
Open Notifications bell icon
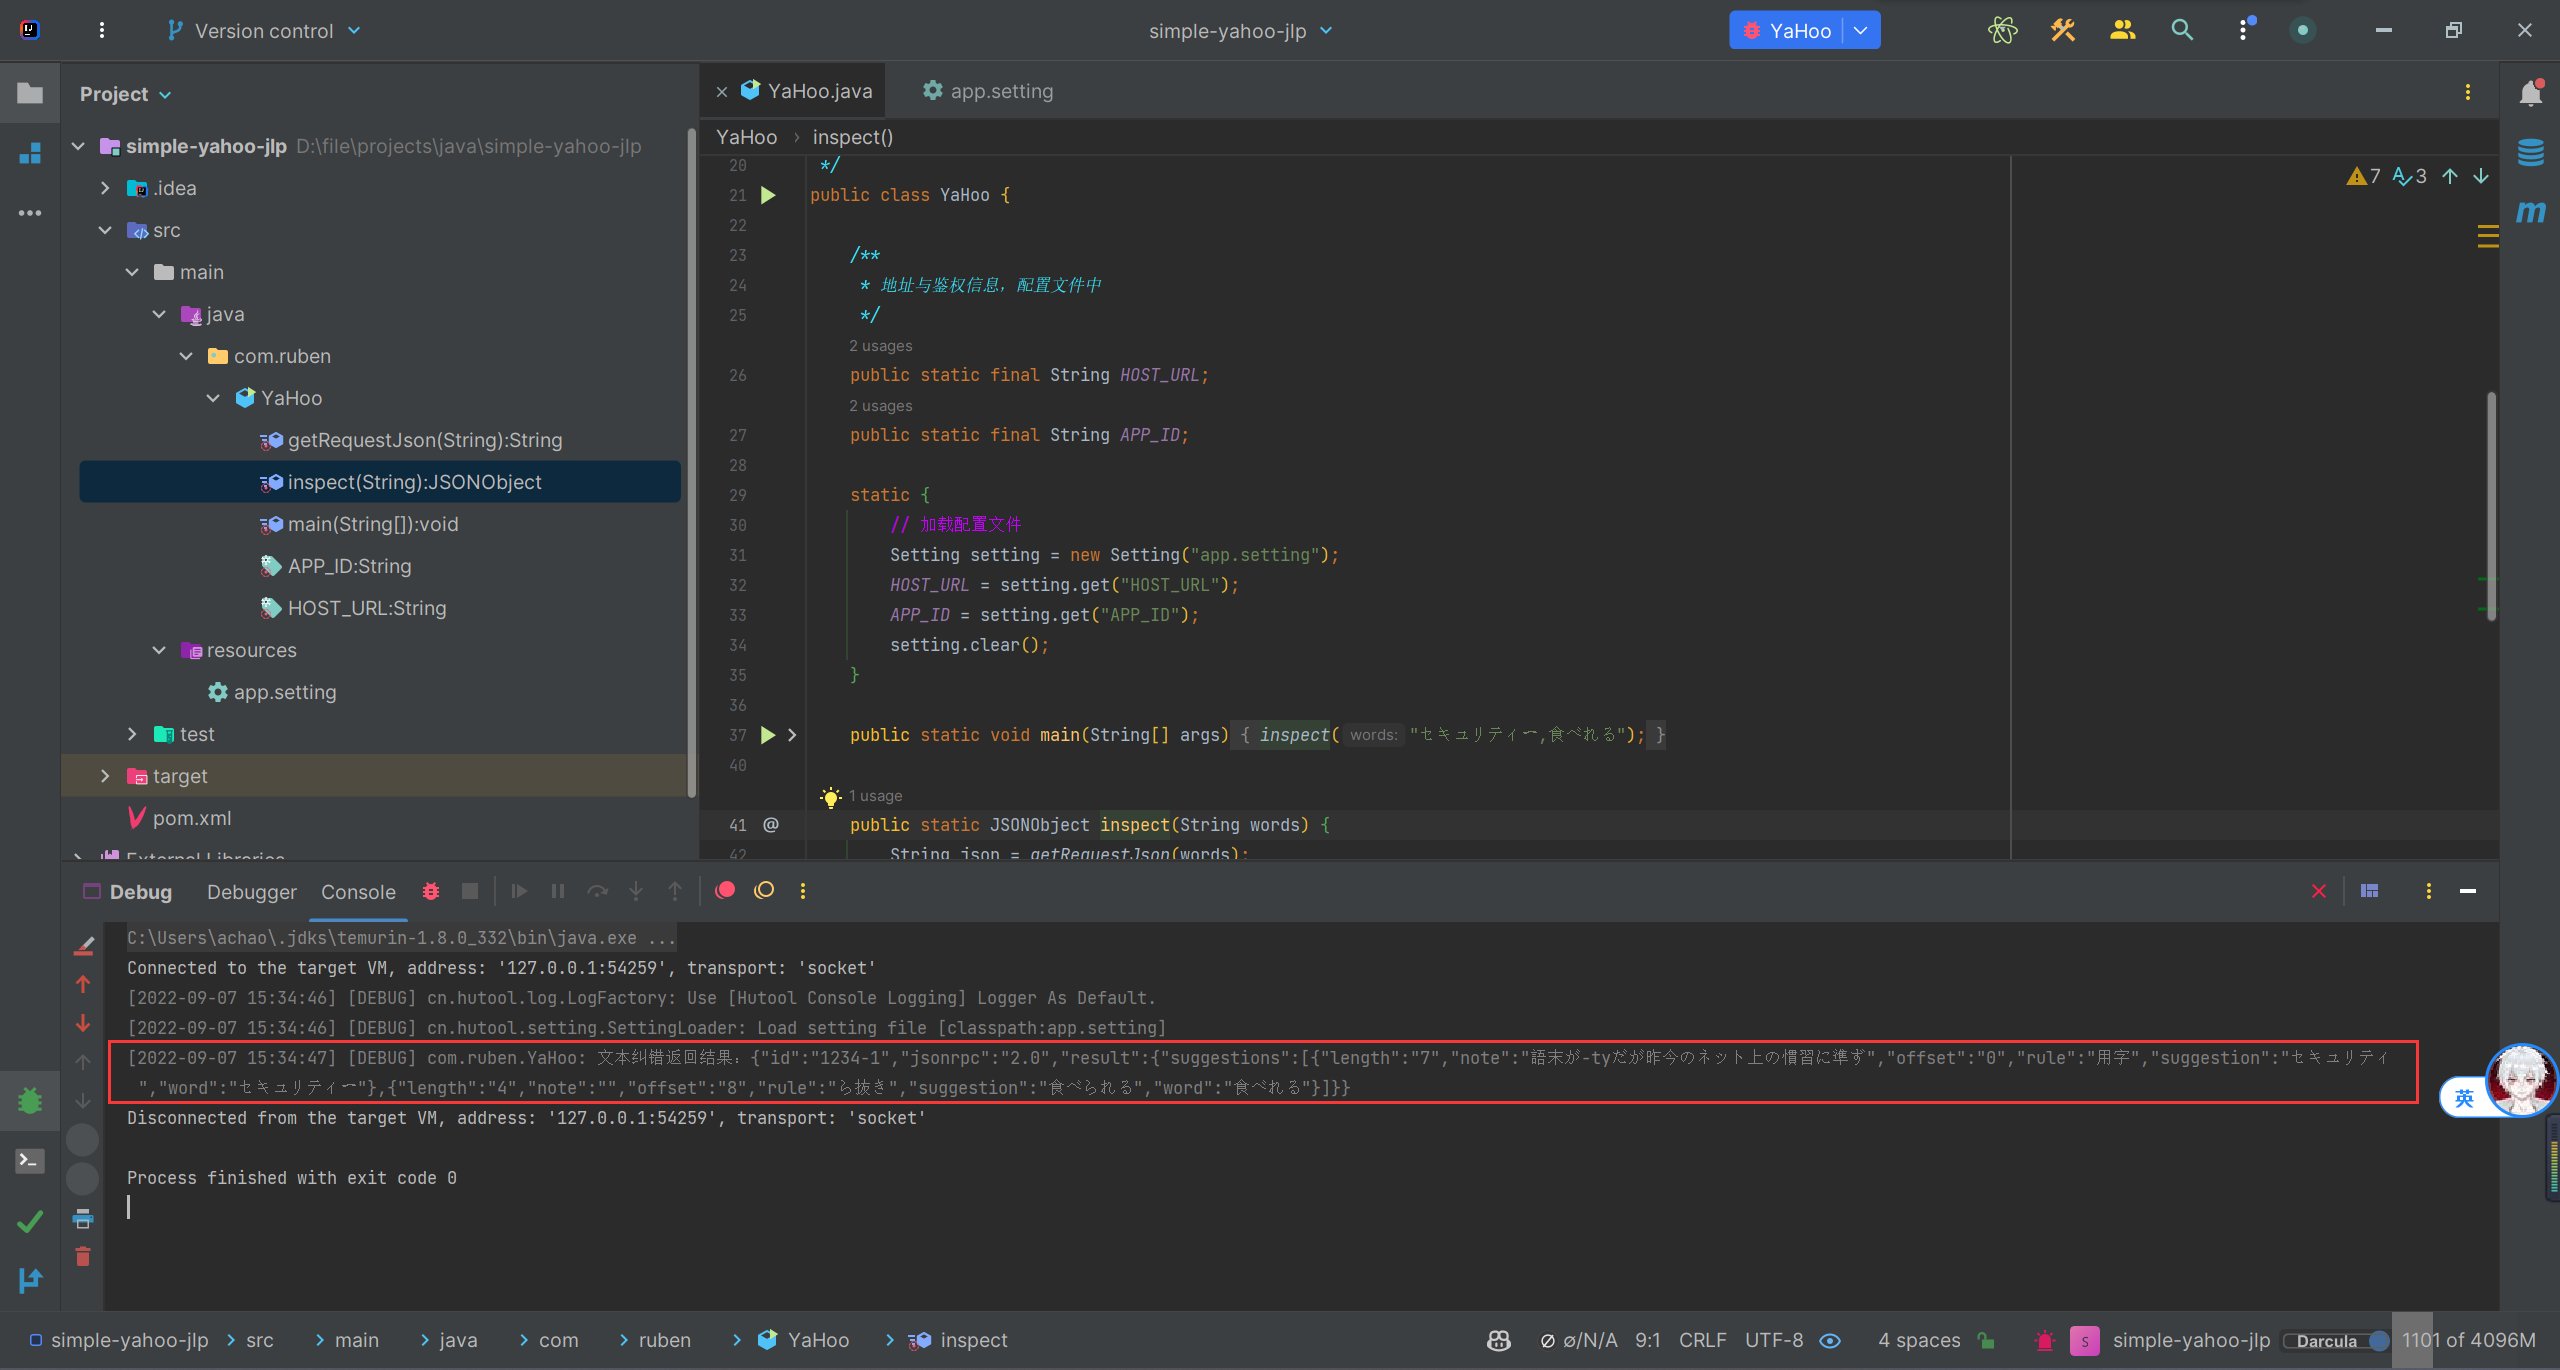[x=2530, y=94]
